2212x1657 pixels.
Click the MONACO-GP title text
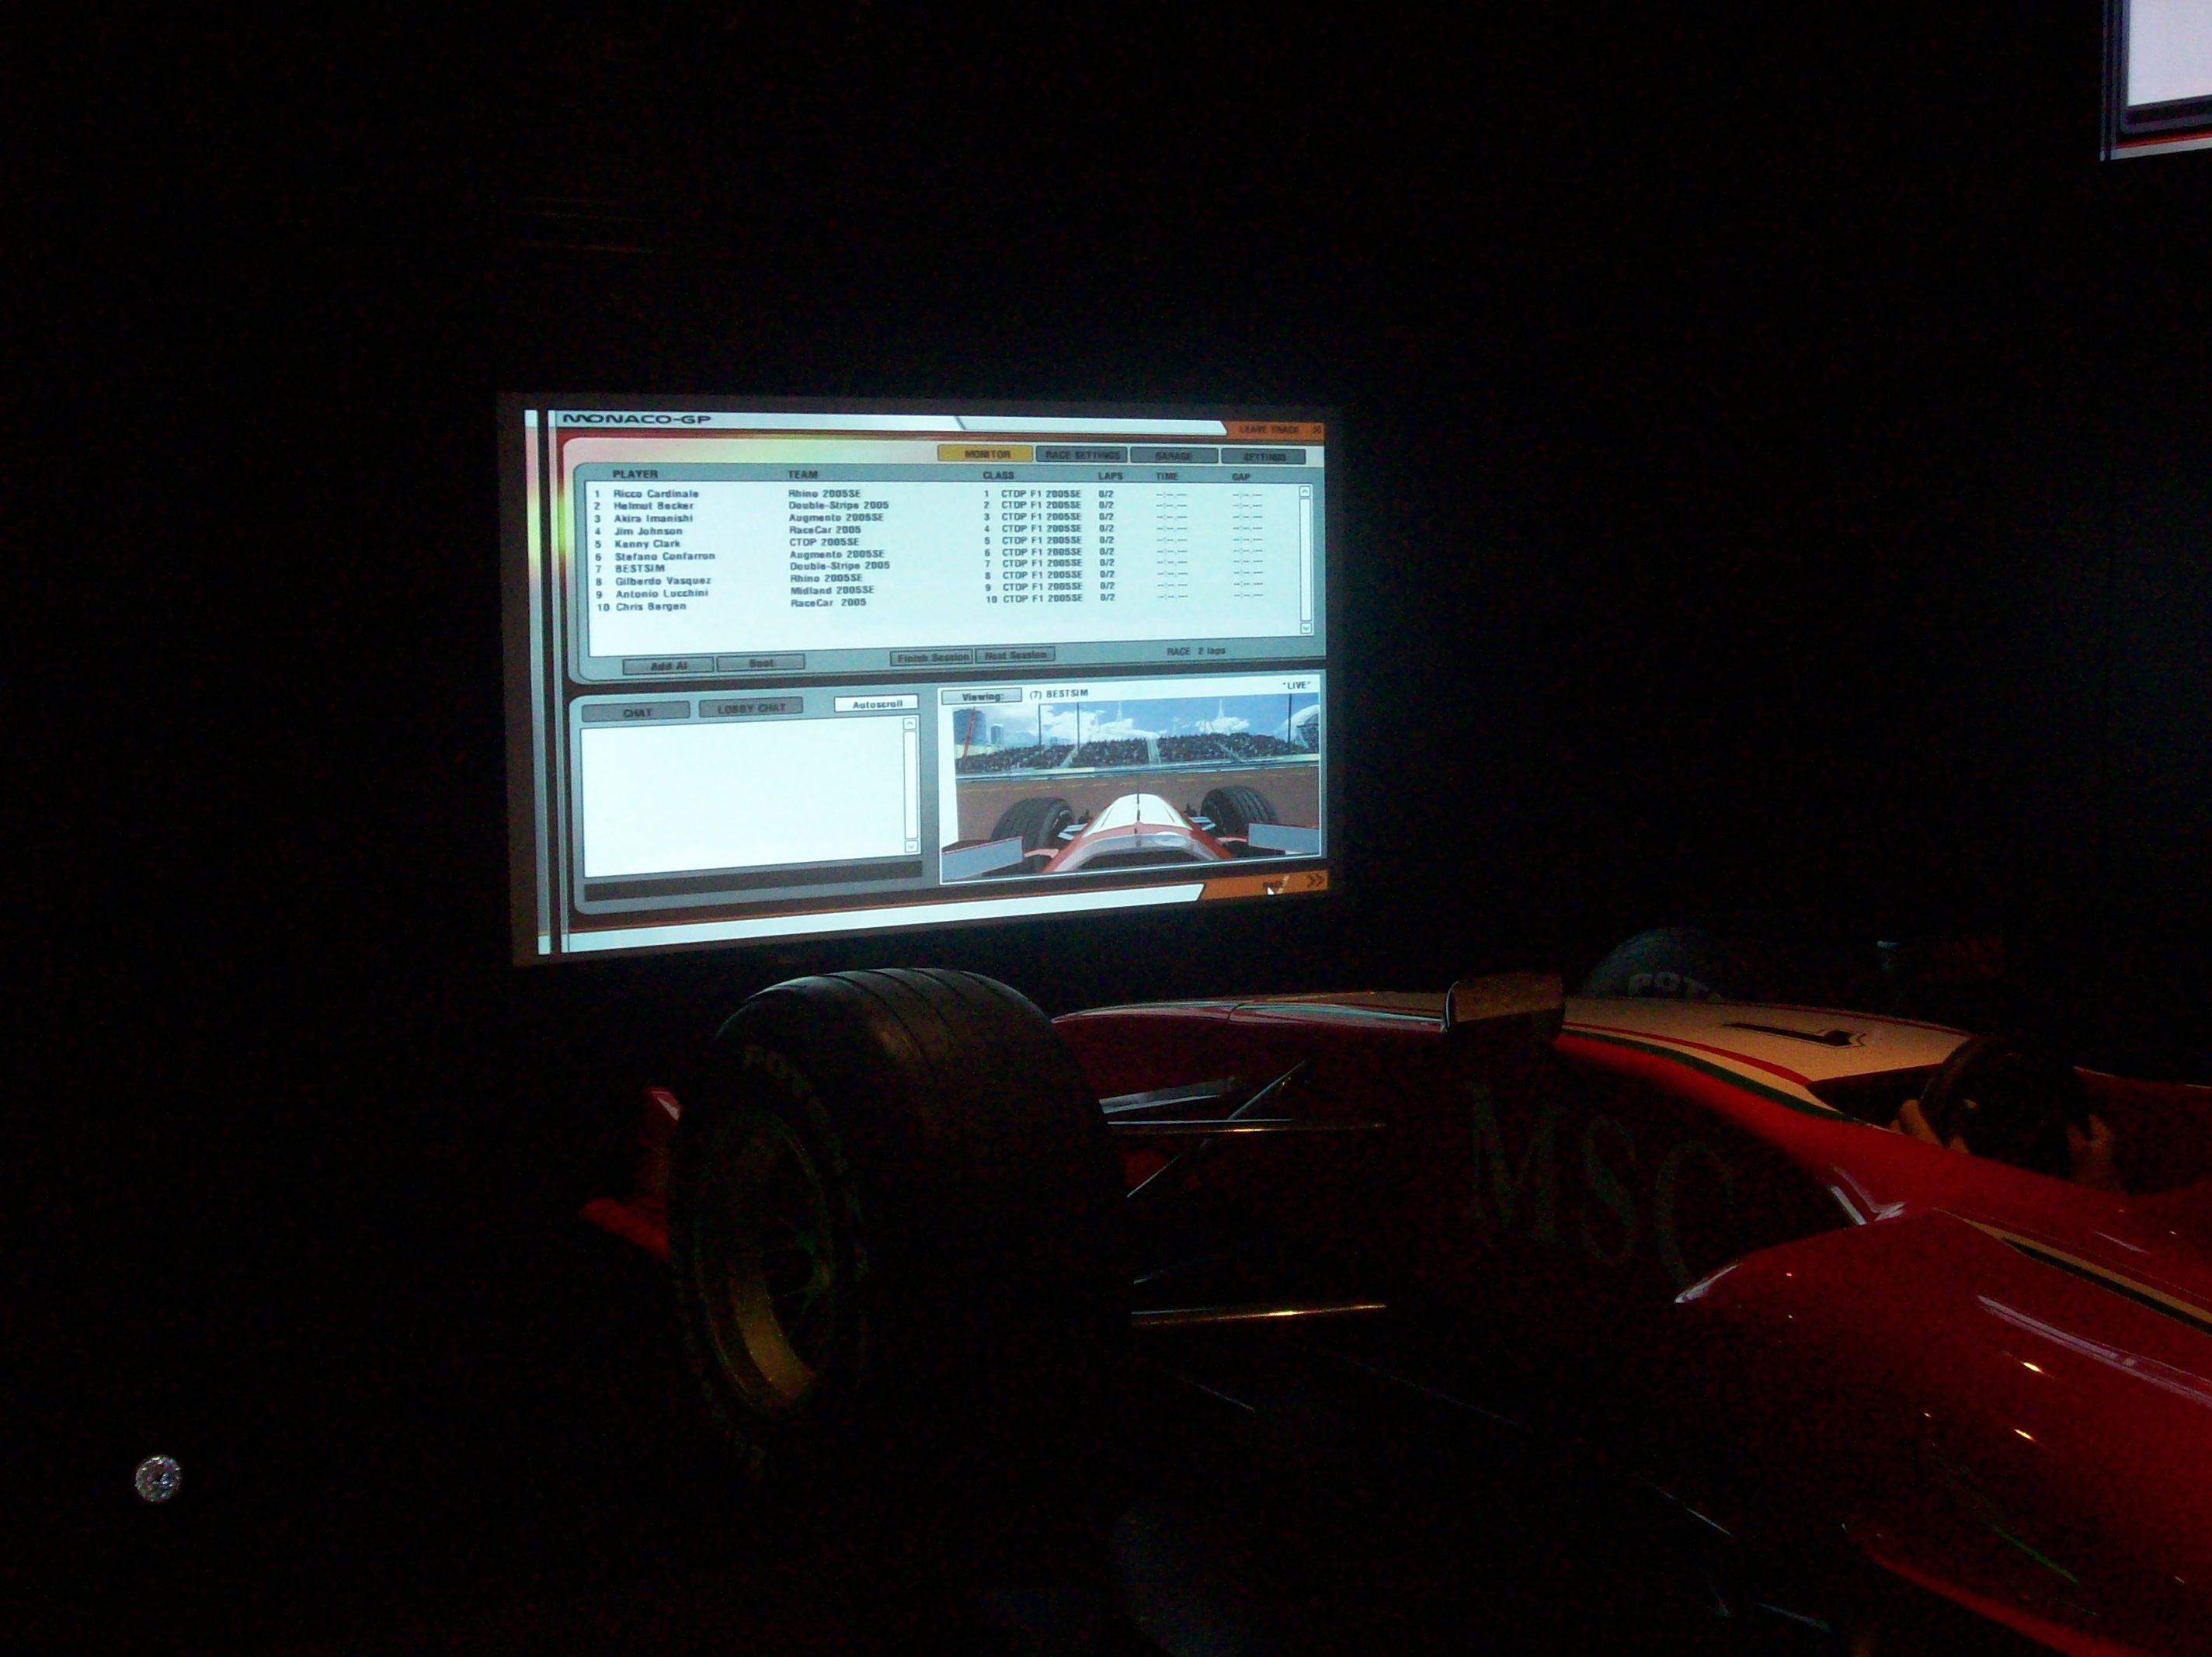(x=636, y=419)
